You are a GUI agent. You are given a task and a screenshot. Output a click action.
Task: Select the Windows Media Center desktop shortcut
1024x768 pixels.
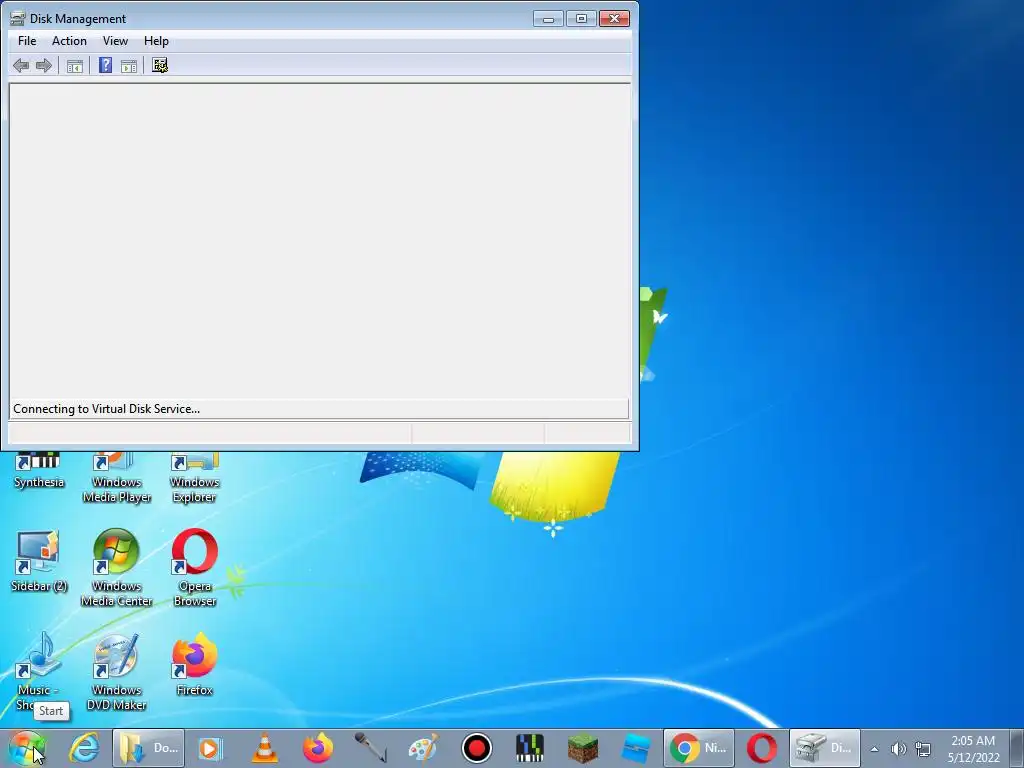tap(116, 568)
